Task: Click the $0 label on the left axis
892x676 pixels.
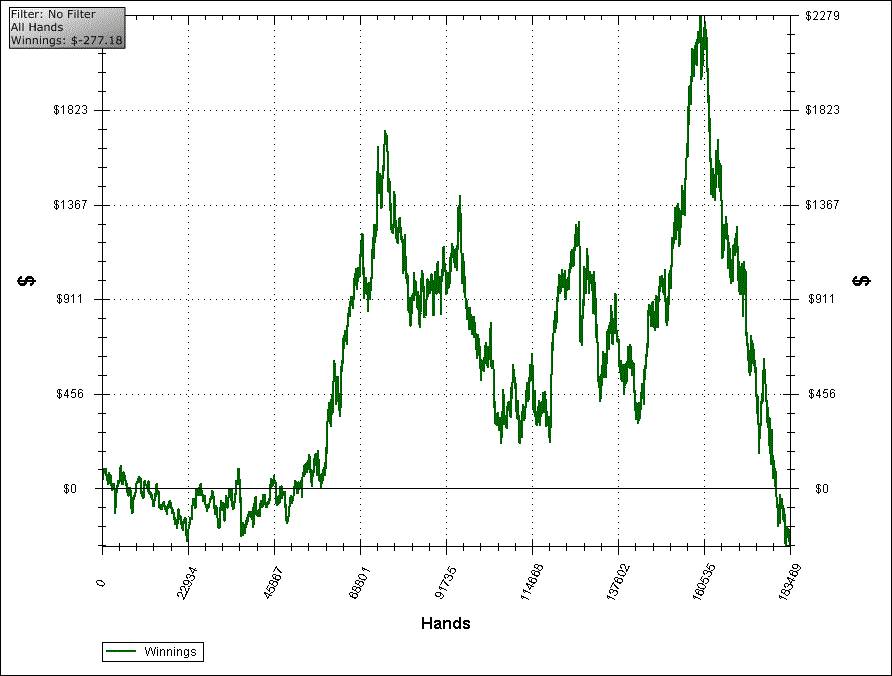Action: point(84,489)
